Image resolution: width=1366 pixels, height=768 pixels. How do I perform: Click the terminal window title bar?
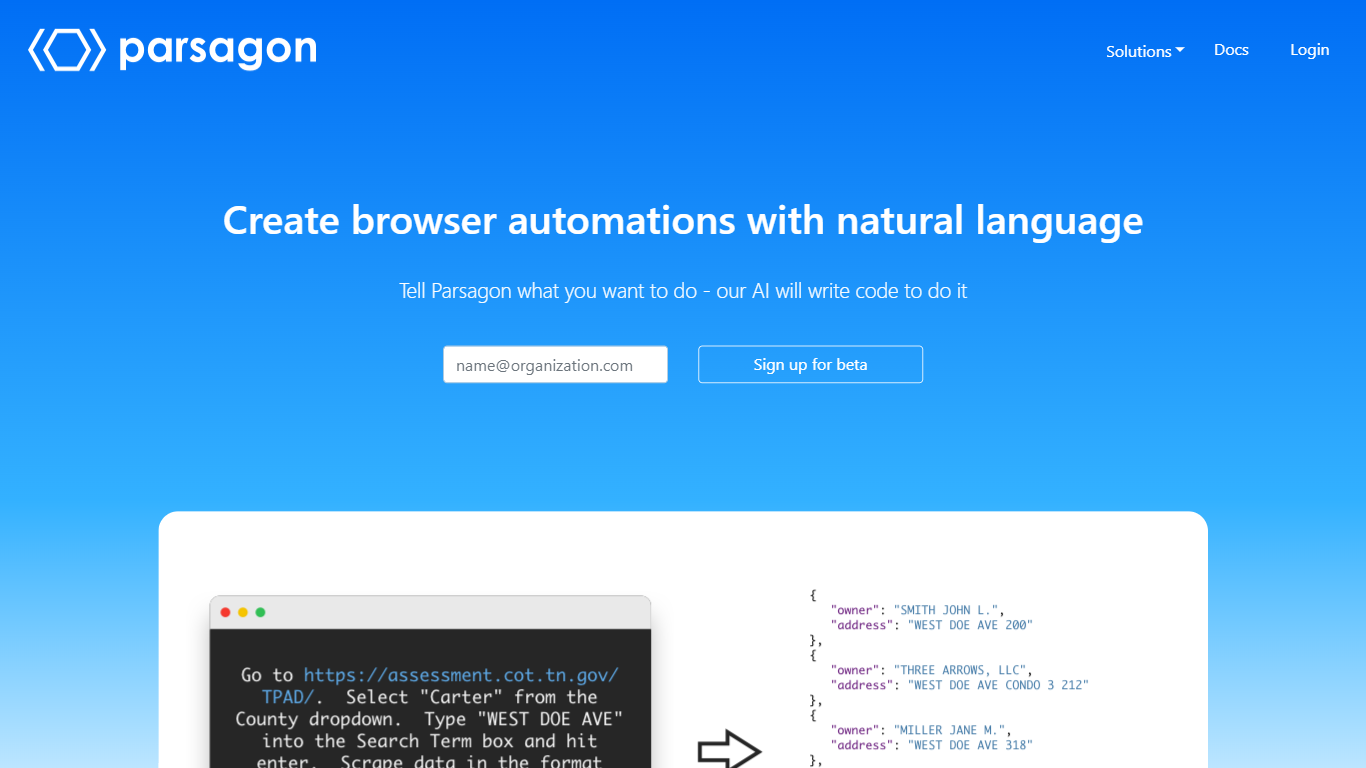(x=430, y=612)
